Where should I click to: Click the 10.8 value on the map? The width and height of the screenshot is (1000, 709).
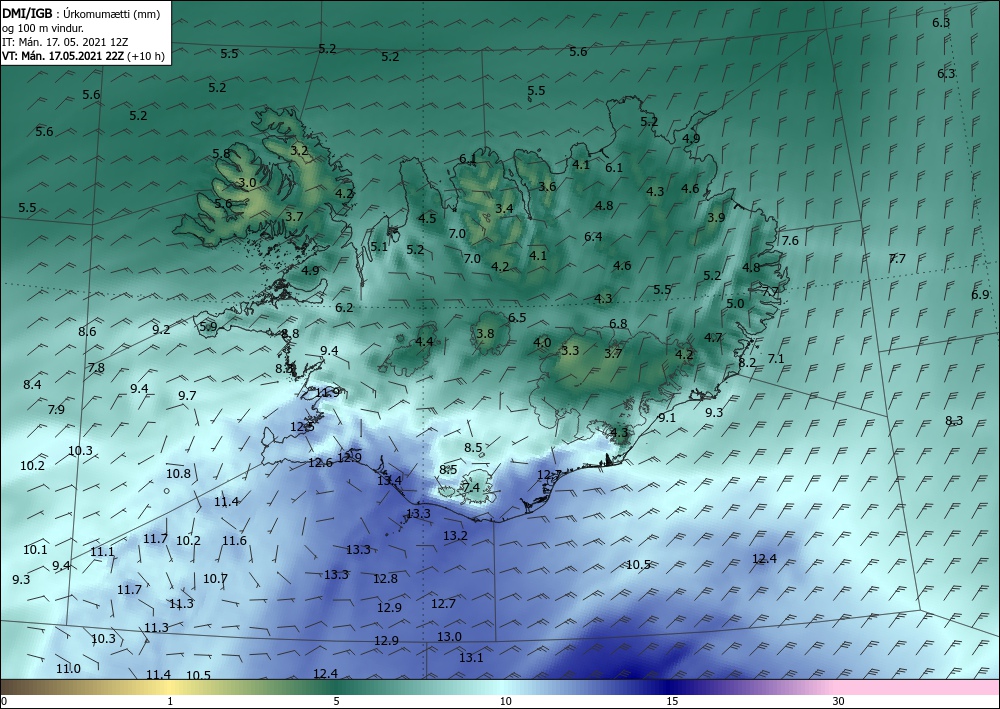[179, 474]
